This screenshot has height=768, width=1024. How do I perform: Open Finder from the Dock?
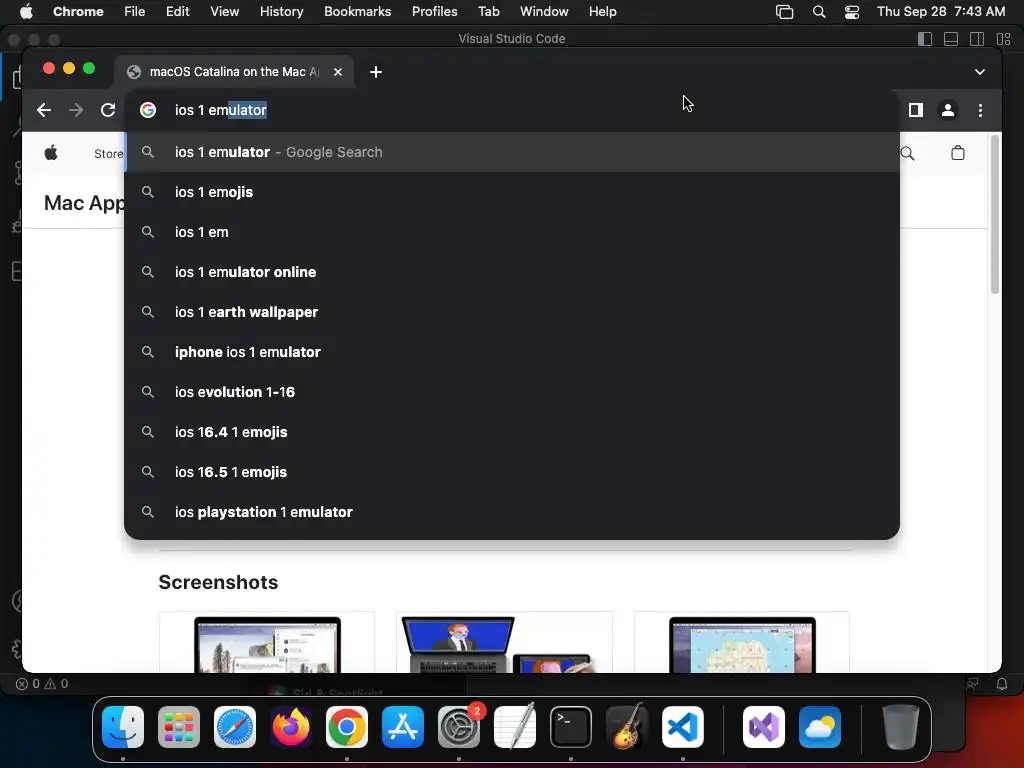pyautogui.click(x=123, y=727)
